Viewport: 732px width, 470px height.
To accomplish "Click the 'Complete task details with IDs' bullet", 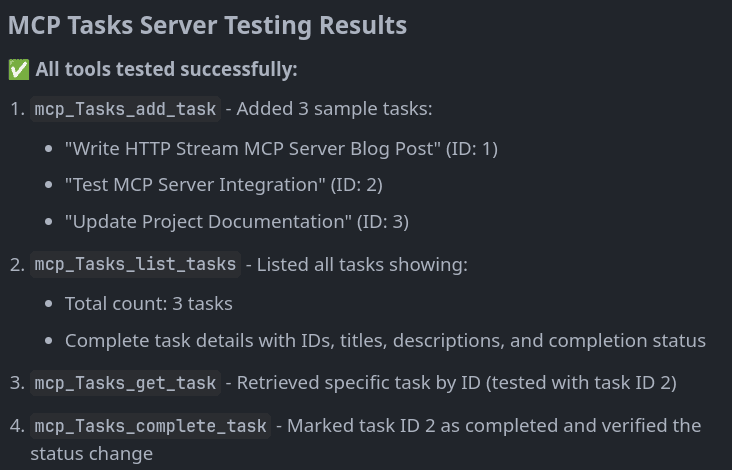I will (385, 340).
